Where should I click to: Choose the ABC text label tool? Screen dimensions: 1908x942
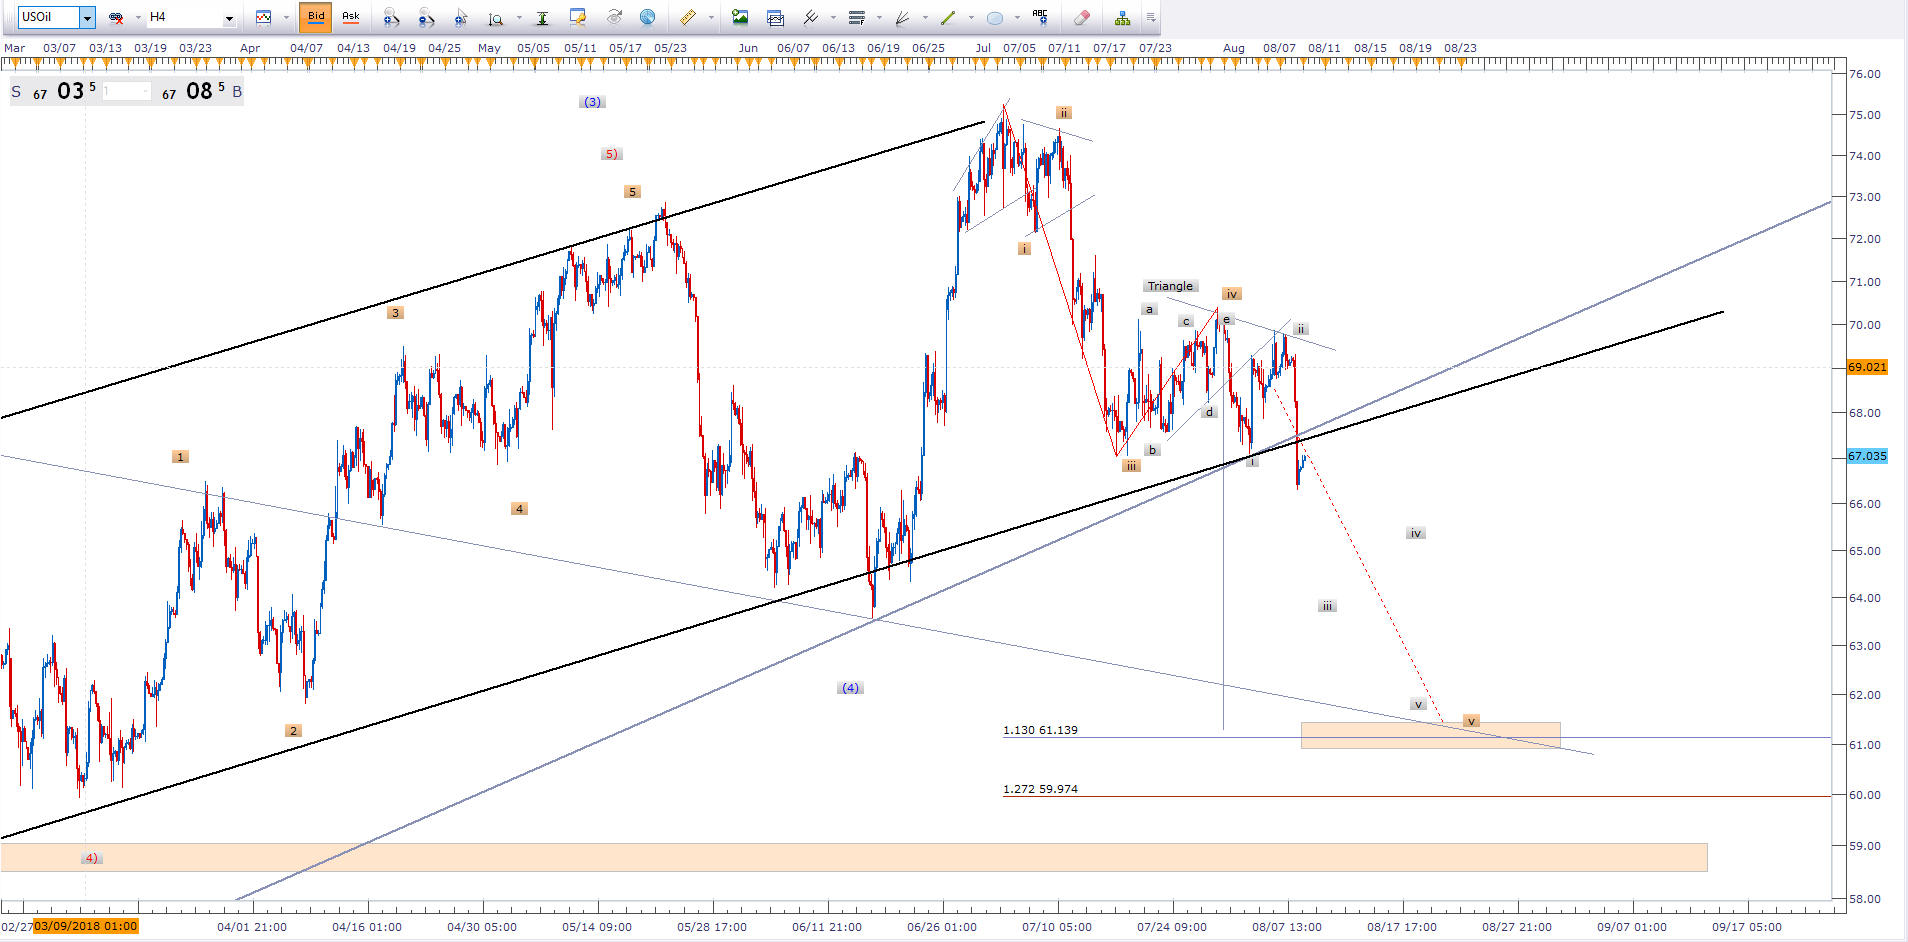1040,17
